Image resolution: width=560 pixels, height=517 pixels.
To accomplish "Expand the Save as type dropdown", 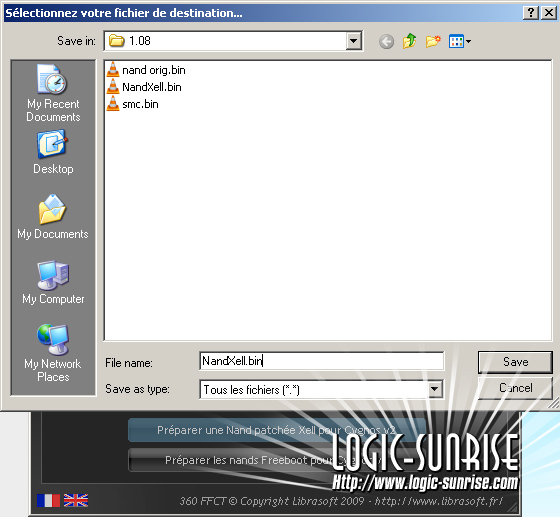I will pyautogui.click(x=434, y=389).
